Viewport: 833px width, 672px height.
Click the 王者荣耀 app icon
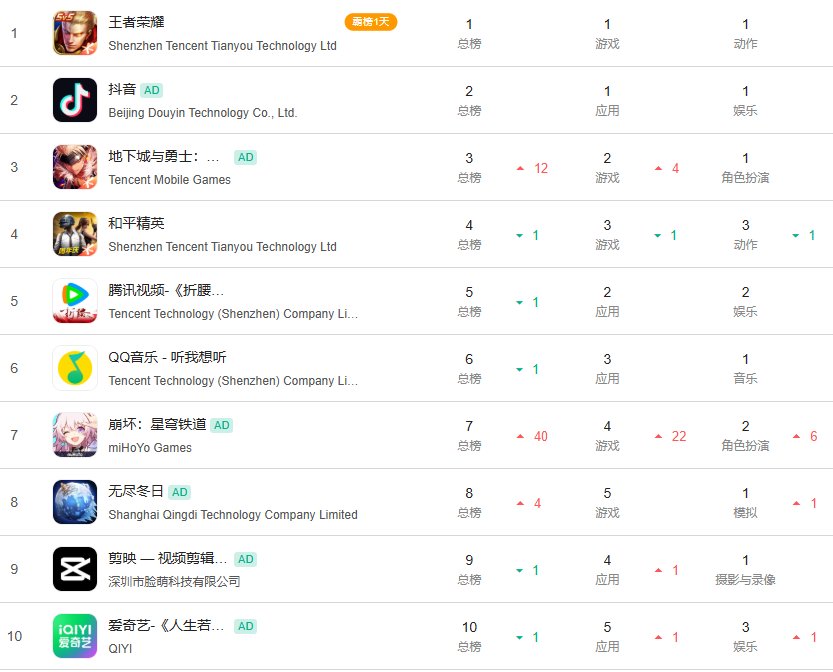point(75,33)
